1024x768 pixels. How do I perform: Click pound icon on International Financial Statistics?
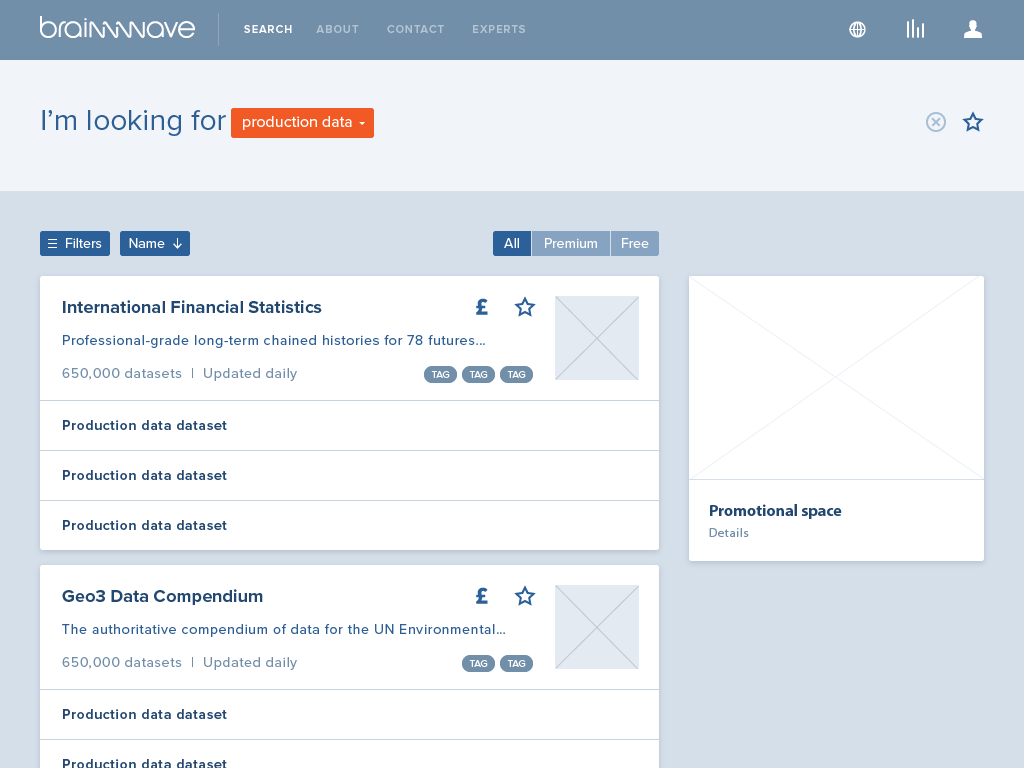coord(482,307)
